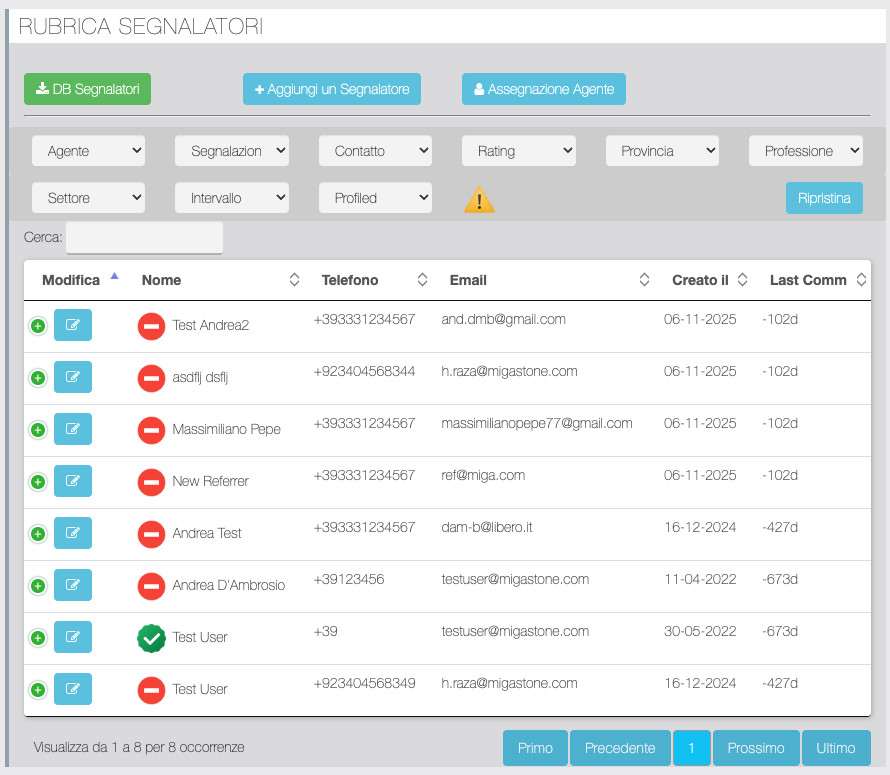Expand row details for asdflj dsflj

click(x=38, y=378)
